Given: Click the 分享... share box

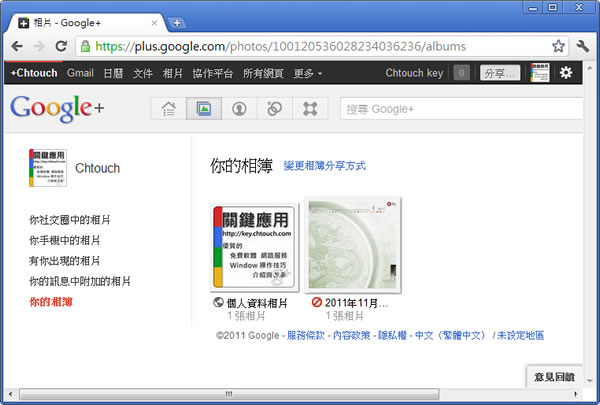Looking at the screenshot, I should tap(500, 73).
